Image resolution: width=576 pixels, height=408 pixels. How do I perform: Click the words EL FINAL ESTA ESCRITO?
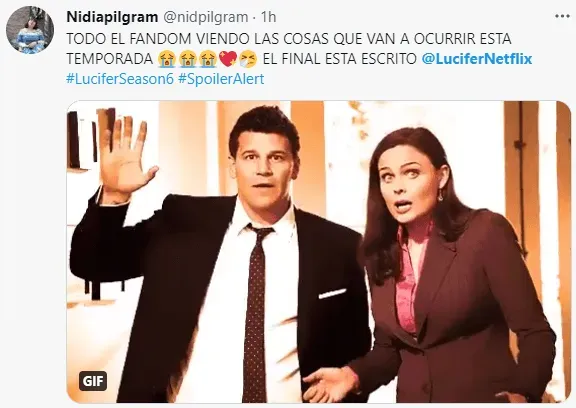[x=340, y=59]
